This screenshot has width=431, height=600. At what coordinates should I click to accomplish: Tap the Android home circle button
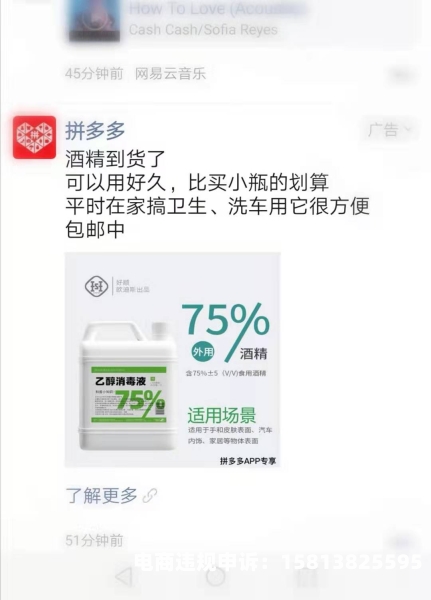(x=216, y=577)
